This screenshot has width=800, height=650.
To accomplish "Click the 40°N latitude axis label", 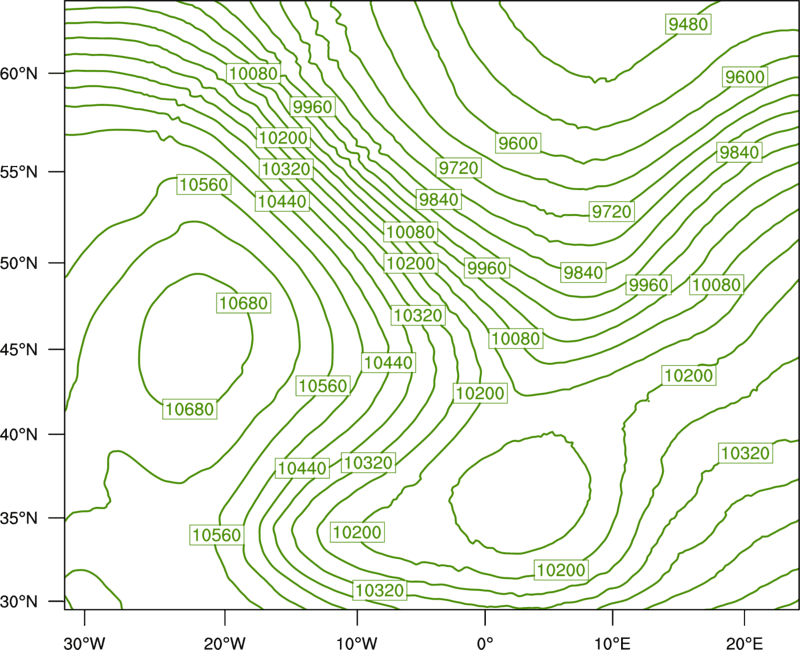I will tap(19, 435).
